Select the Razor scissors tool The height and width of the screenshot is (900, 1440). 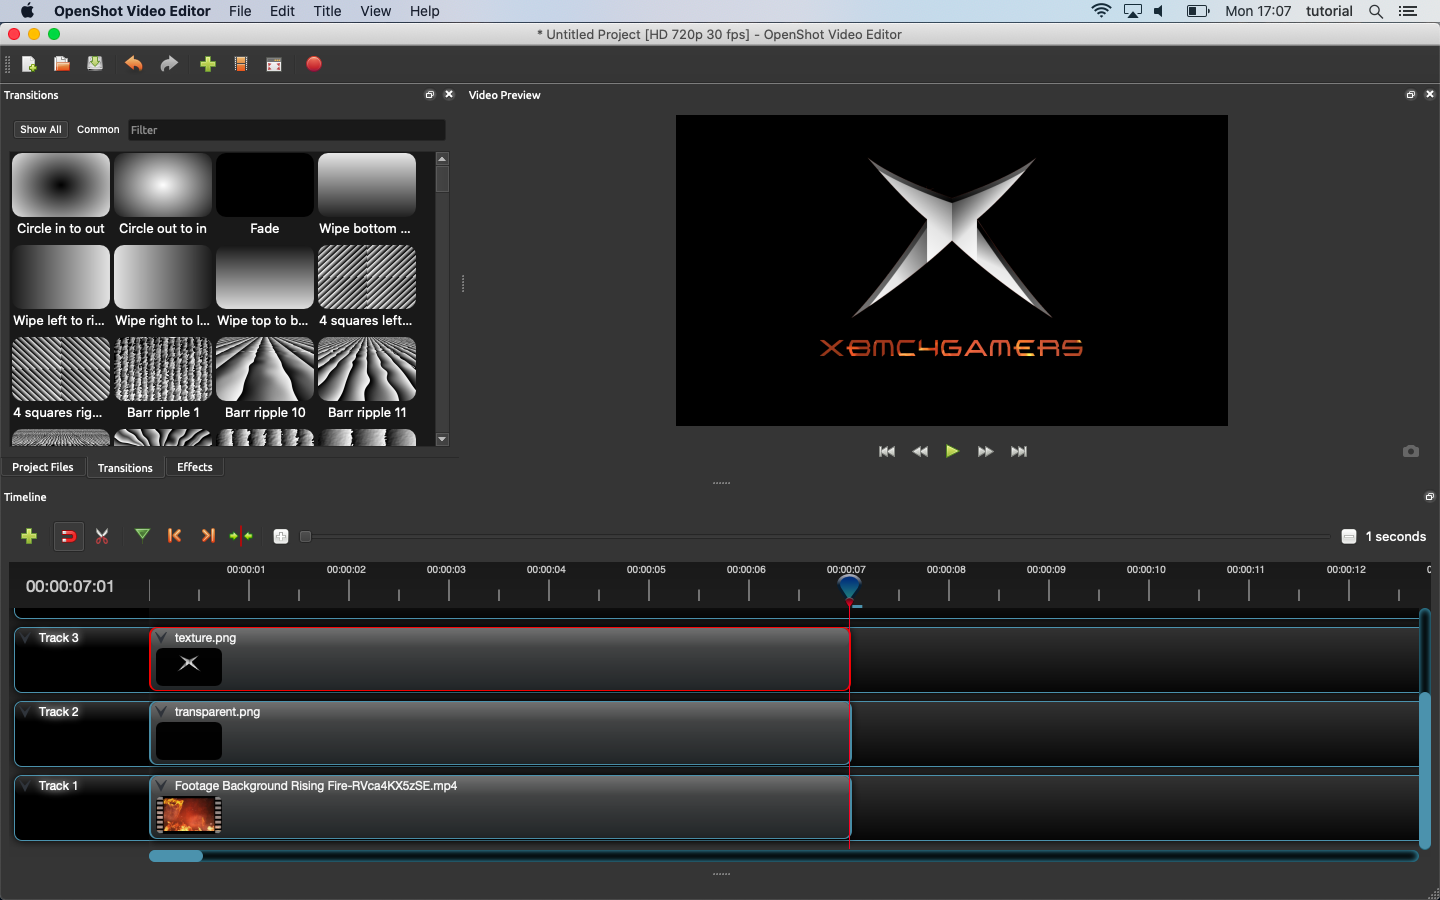[102, 537]
